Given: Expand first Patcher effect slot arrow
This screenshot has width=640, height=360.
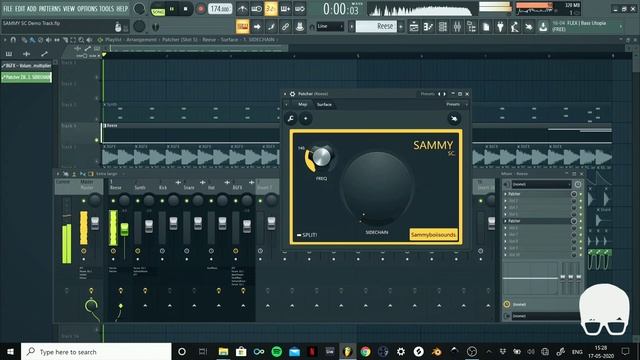Looking at the screenshot, I should (x=506, y=194).
